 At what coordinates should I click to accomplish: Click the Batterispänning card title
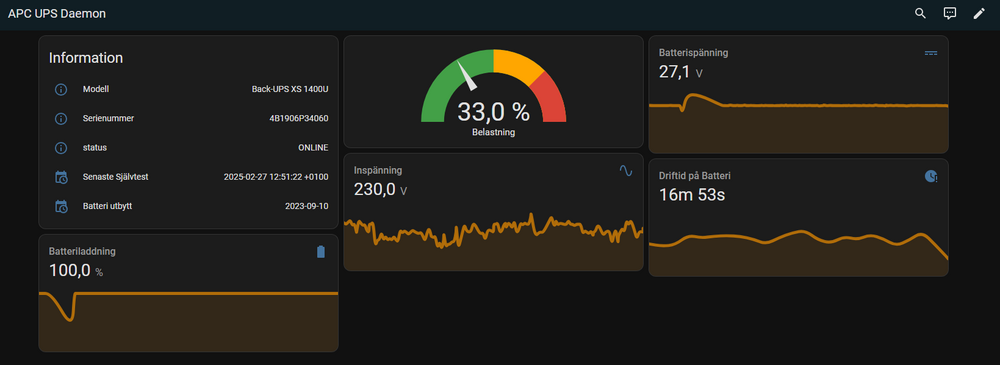click(x=693, y=53)
